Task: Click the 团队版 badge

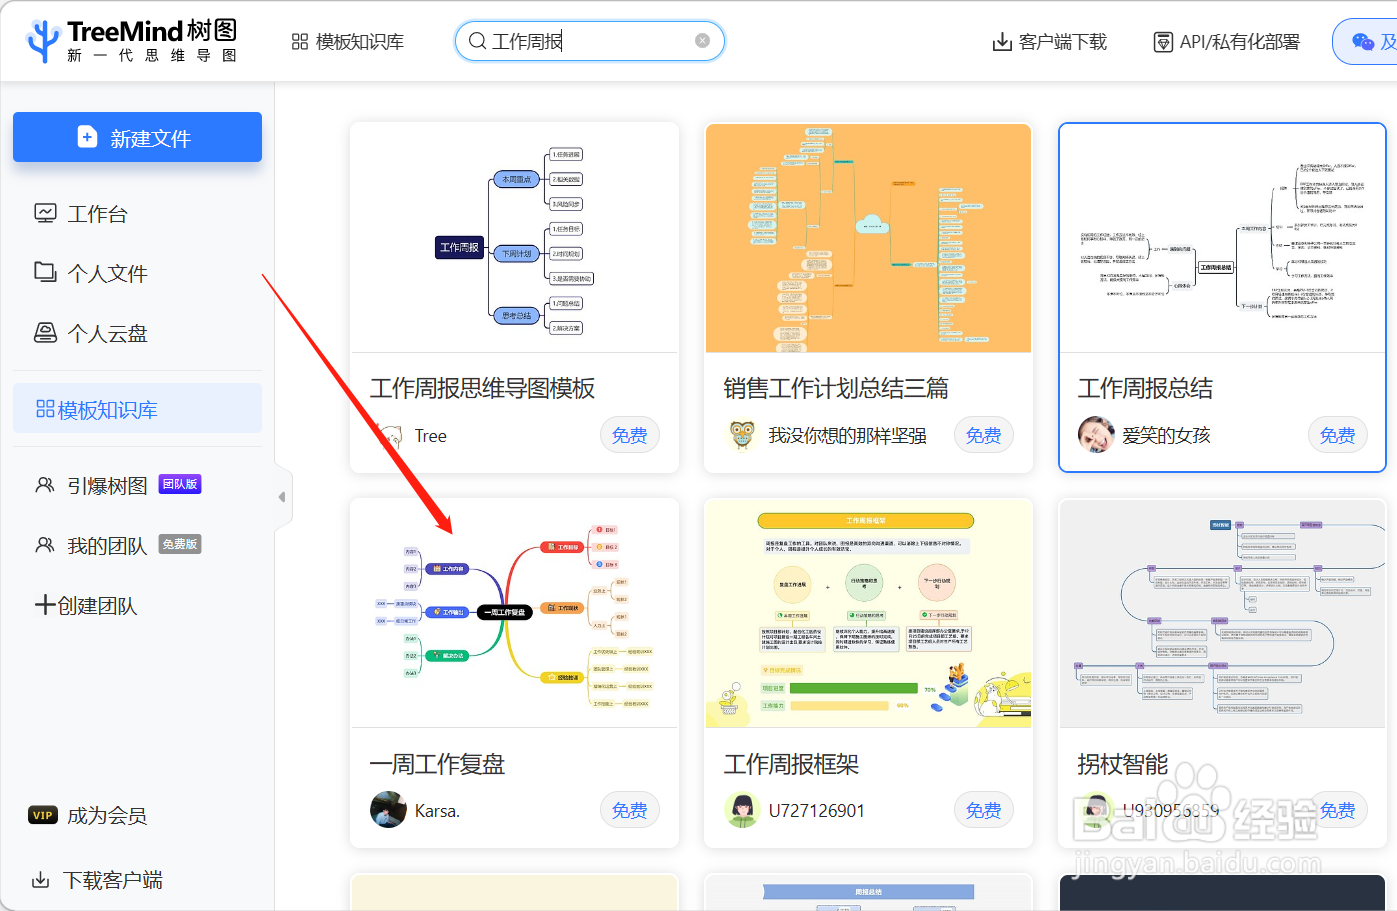Action: point(180,484)
